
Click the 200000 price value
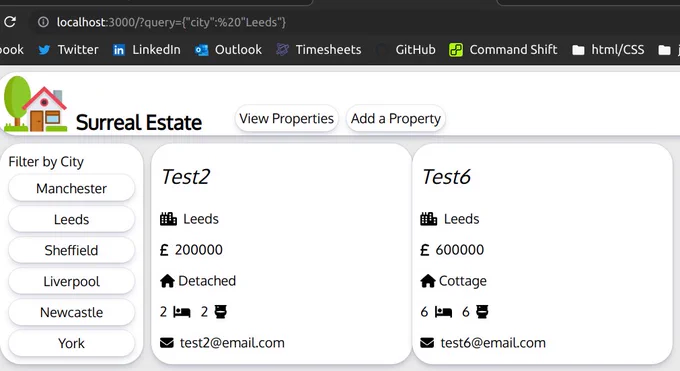pyautogui.click(x=199, y=250)
